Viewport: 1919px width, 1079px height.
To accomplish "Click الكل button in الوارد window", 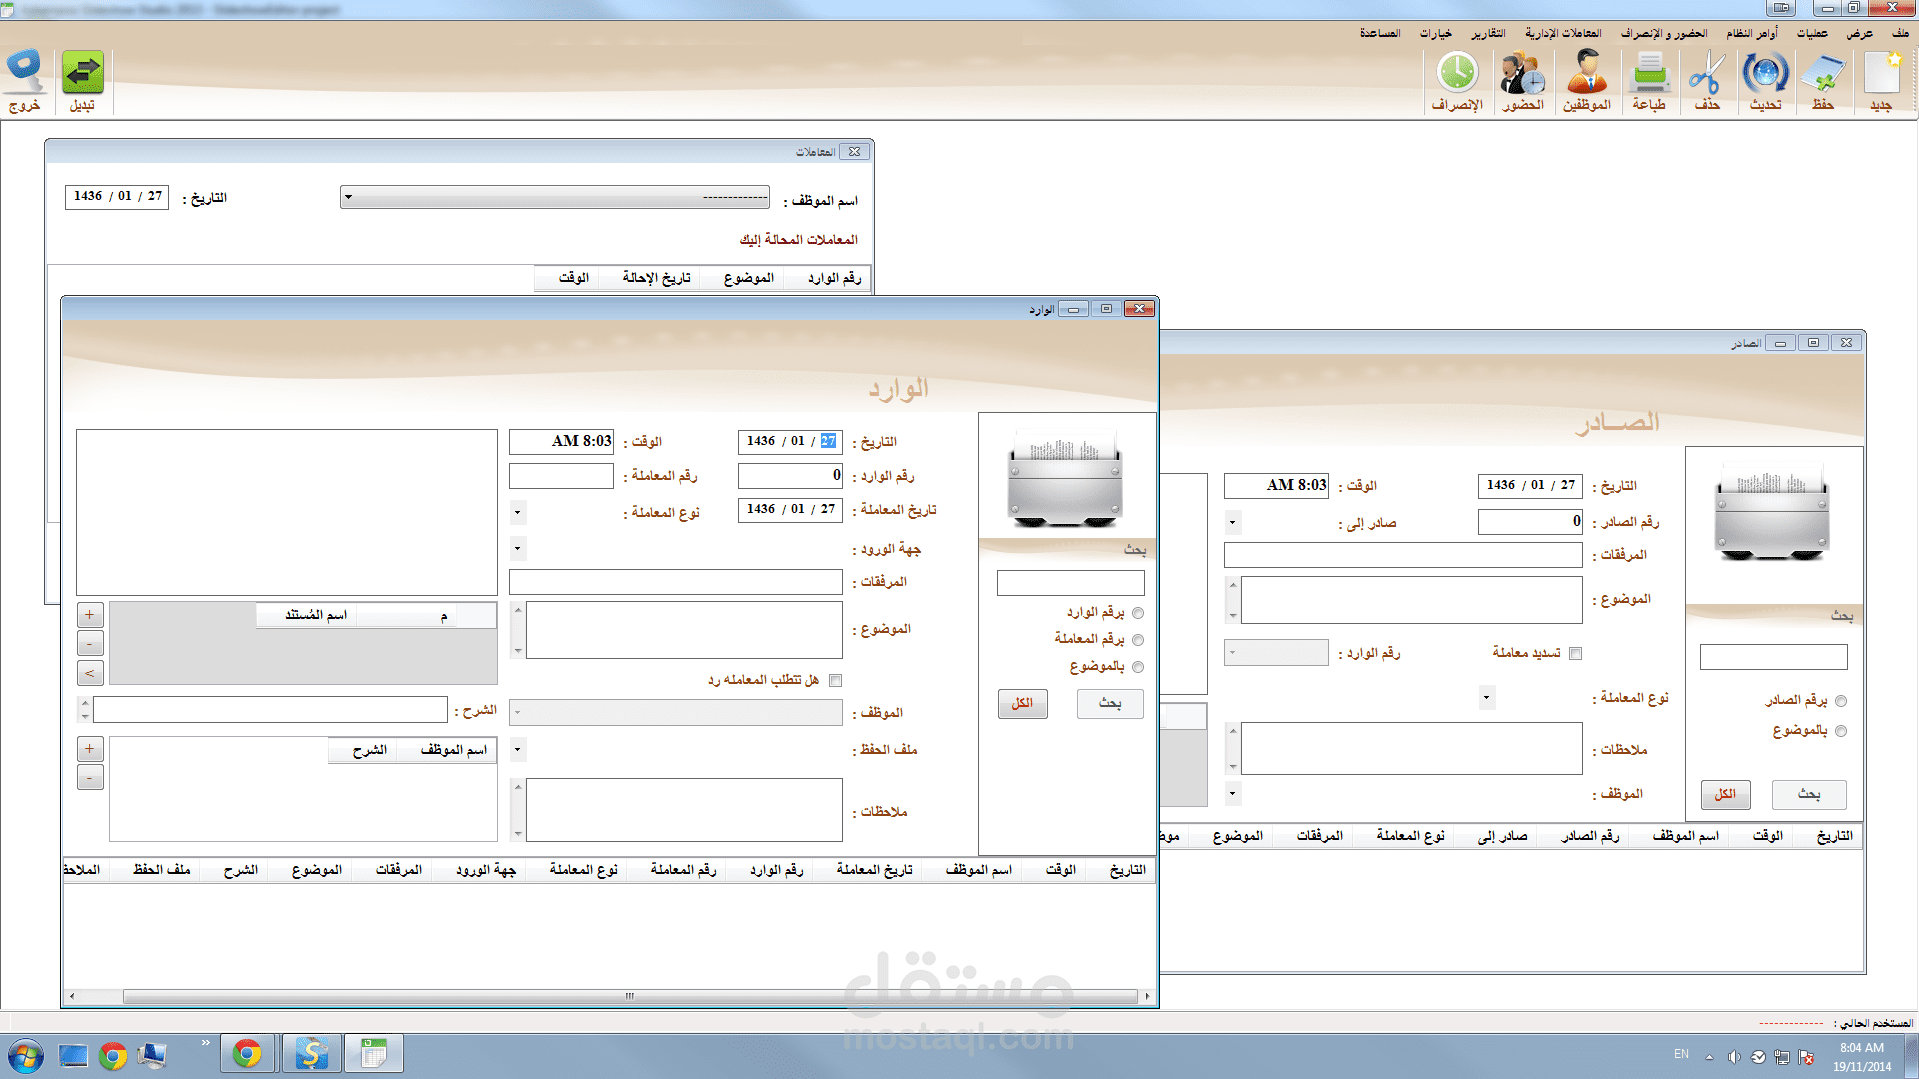I will pos(1022,704).
